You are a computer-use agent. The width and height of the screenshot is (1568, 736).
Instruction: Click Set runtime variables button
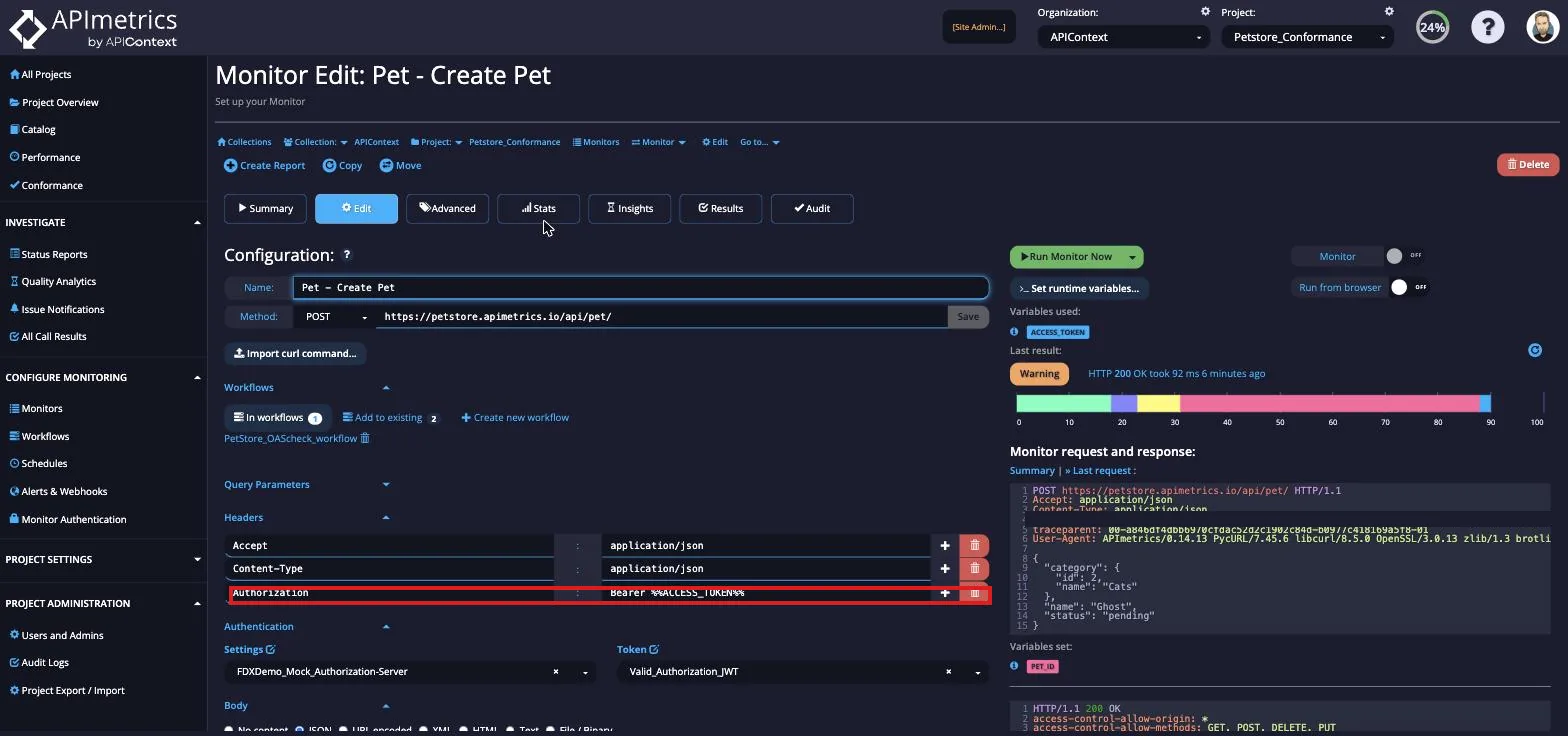[x=1079, y=288]
